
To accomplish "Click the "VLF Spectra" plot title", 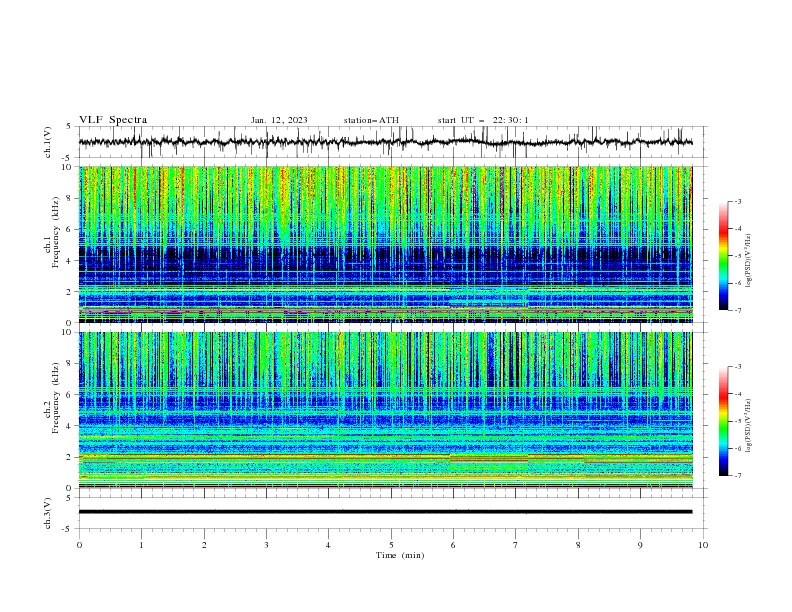I will [113, 120].
